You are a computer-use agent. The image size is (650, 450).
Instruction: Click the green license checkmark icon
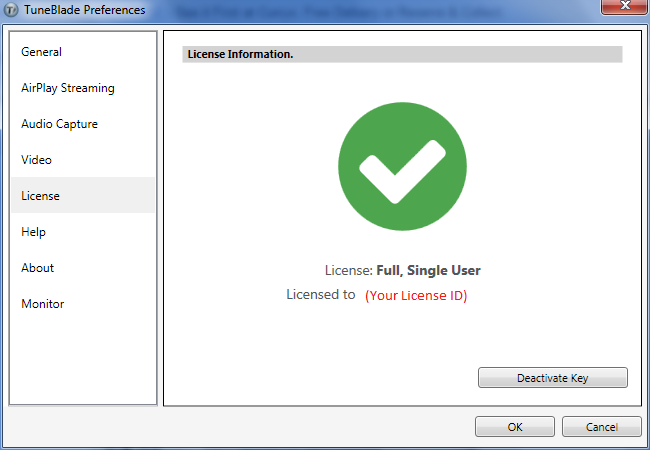click(403, 166)
